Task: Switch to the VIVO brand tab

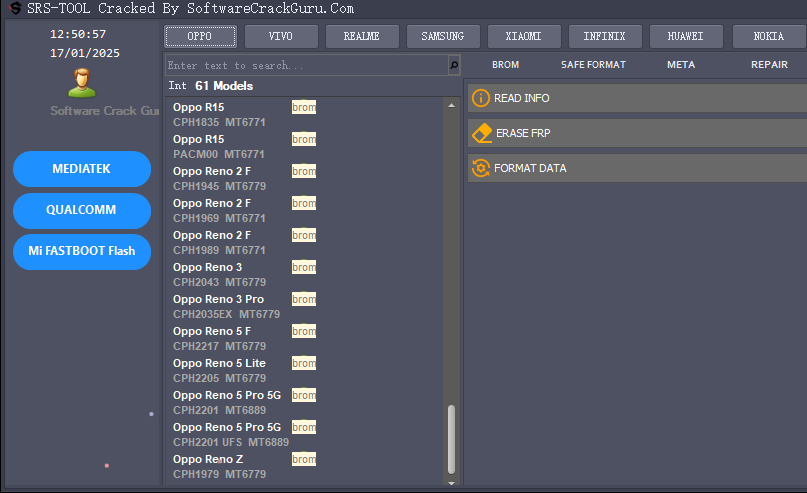Action: click(x=281, y=37)
